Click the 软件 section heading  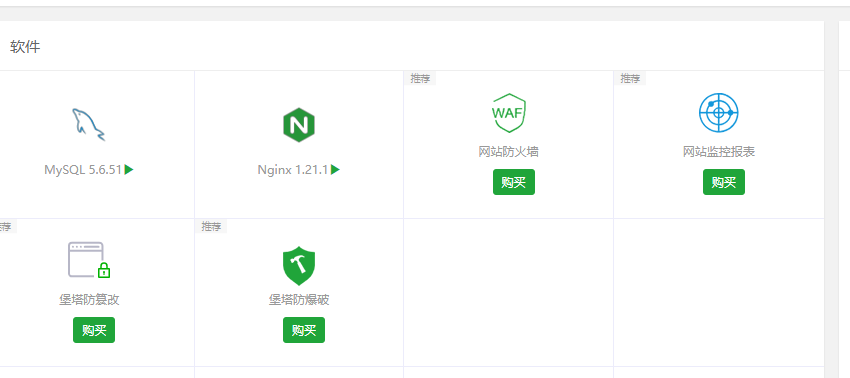point(25,47)
